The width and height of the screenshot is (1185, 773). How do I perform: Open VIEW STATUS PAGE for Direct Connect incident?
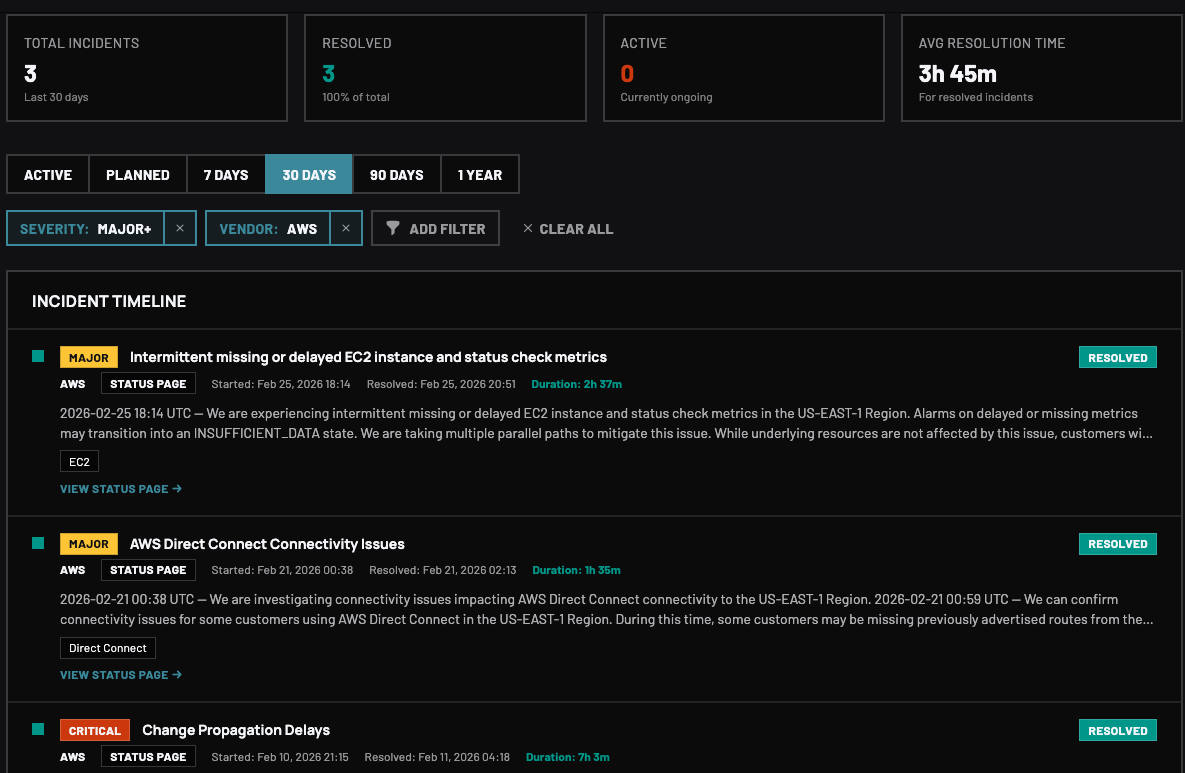point(113,675)
